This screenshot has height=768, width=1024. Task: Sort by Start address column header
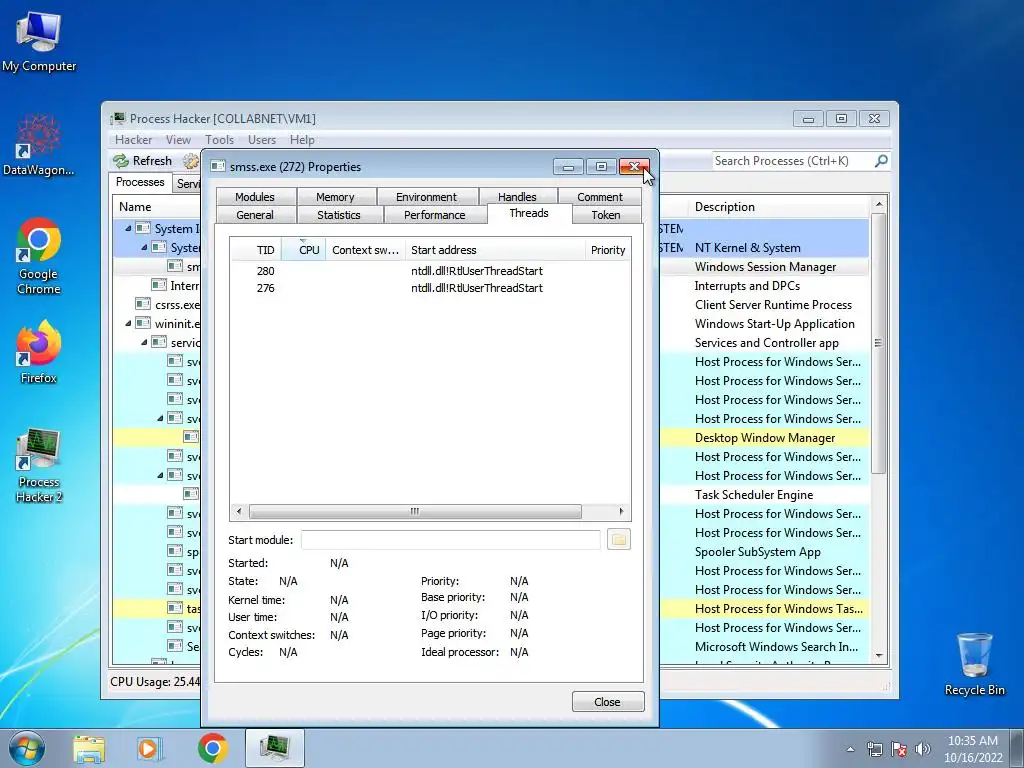pos(495,250)
